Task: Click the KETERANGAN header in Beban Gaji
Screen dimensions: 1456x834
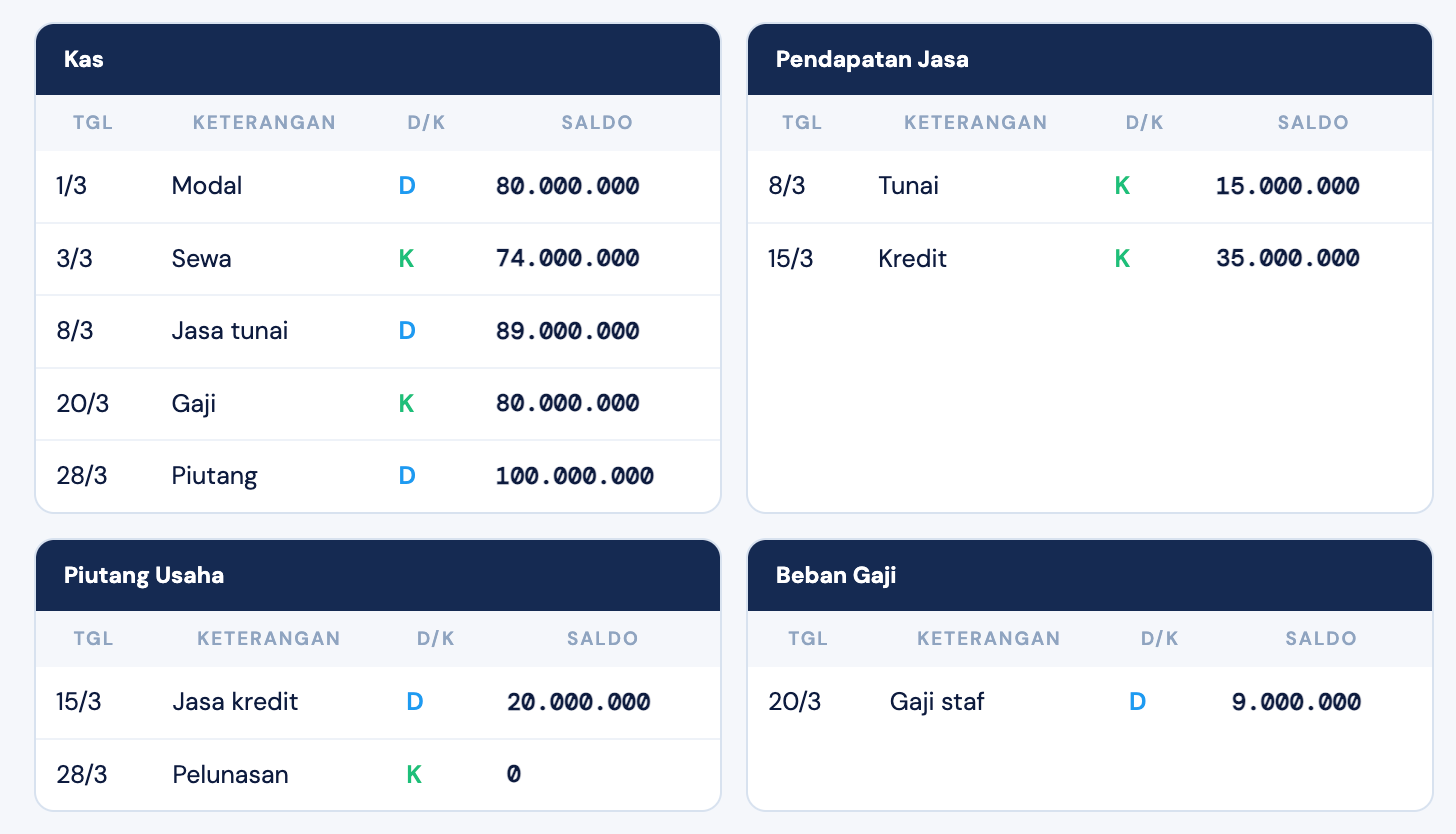Action: [989, 639]
